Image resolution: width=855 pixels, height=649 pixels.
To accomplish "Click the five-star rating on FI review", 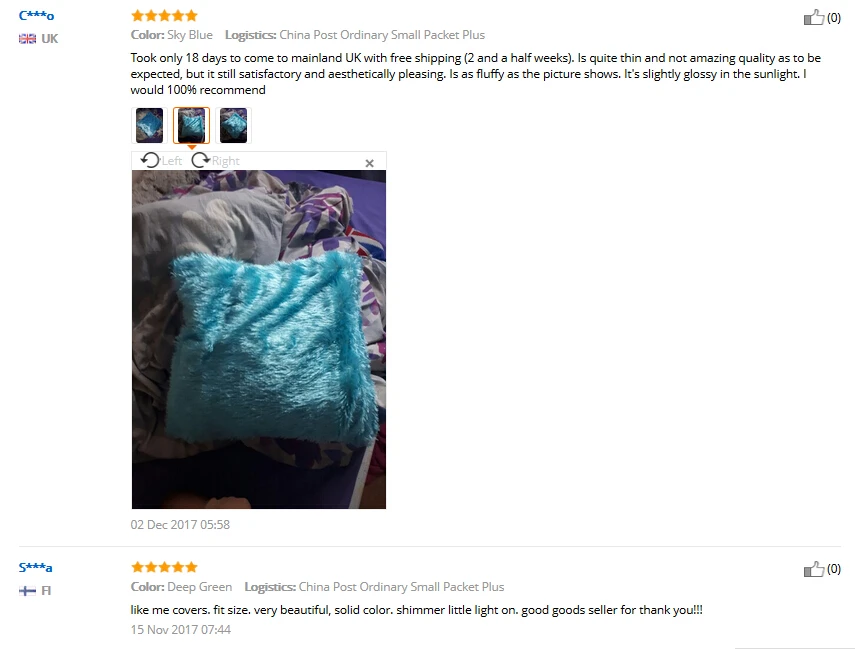I will pos(164,567).
